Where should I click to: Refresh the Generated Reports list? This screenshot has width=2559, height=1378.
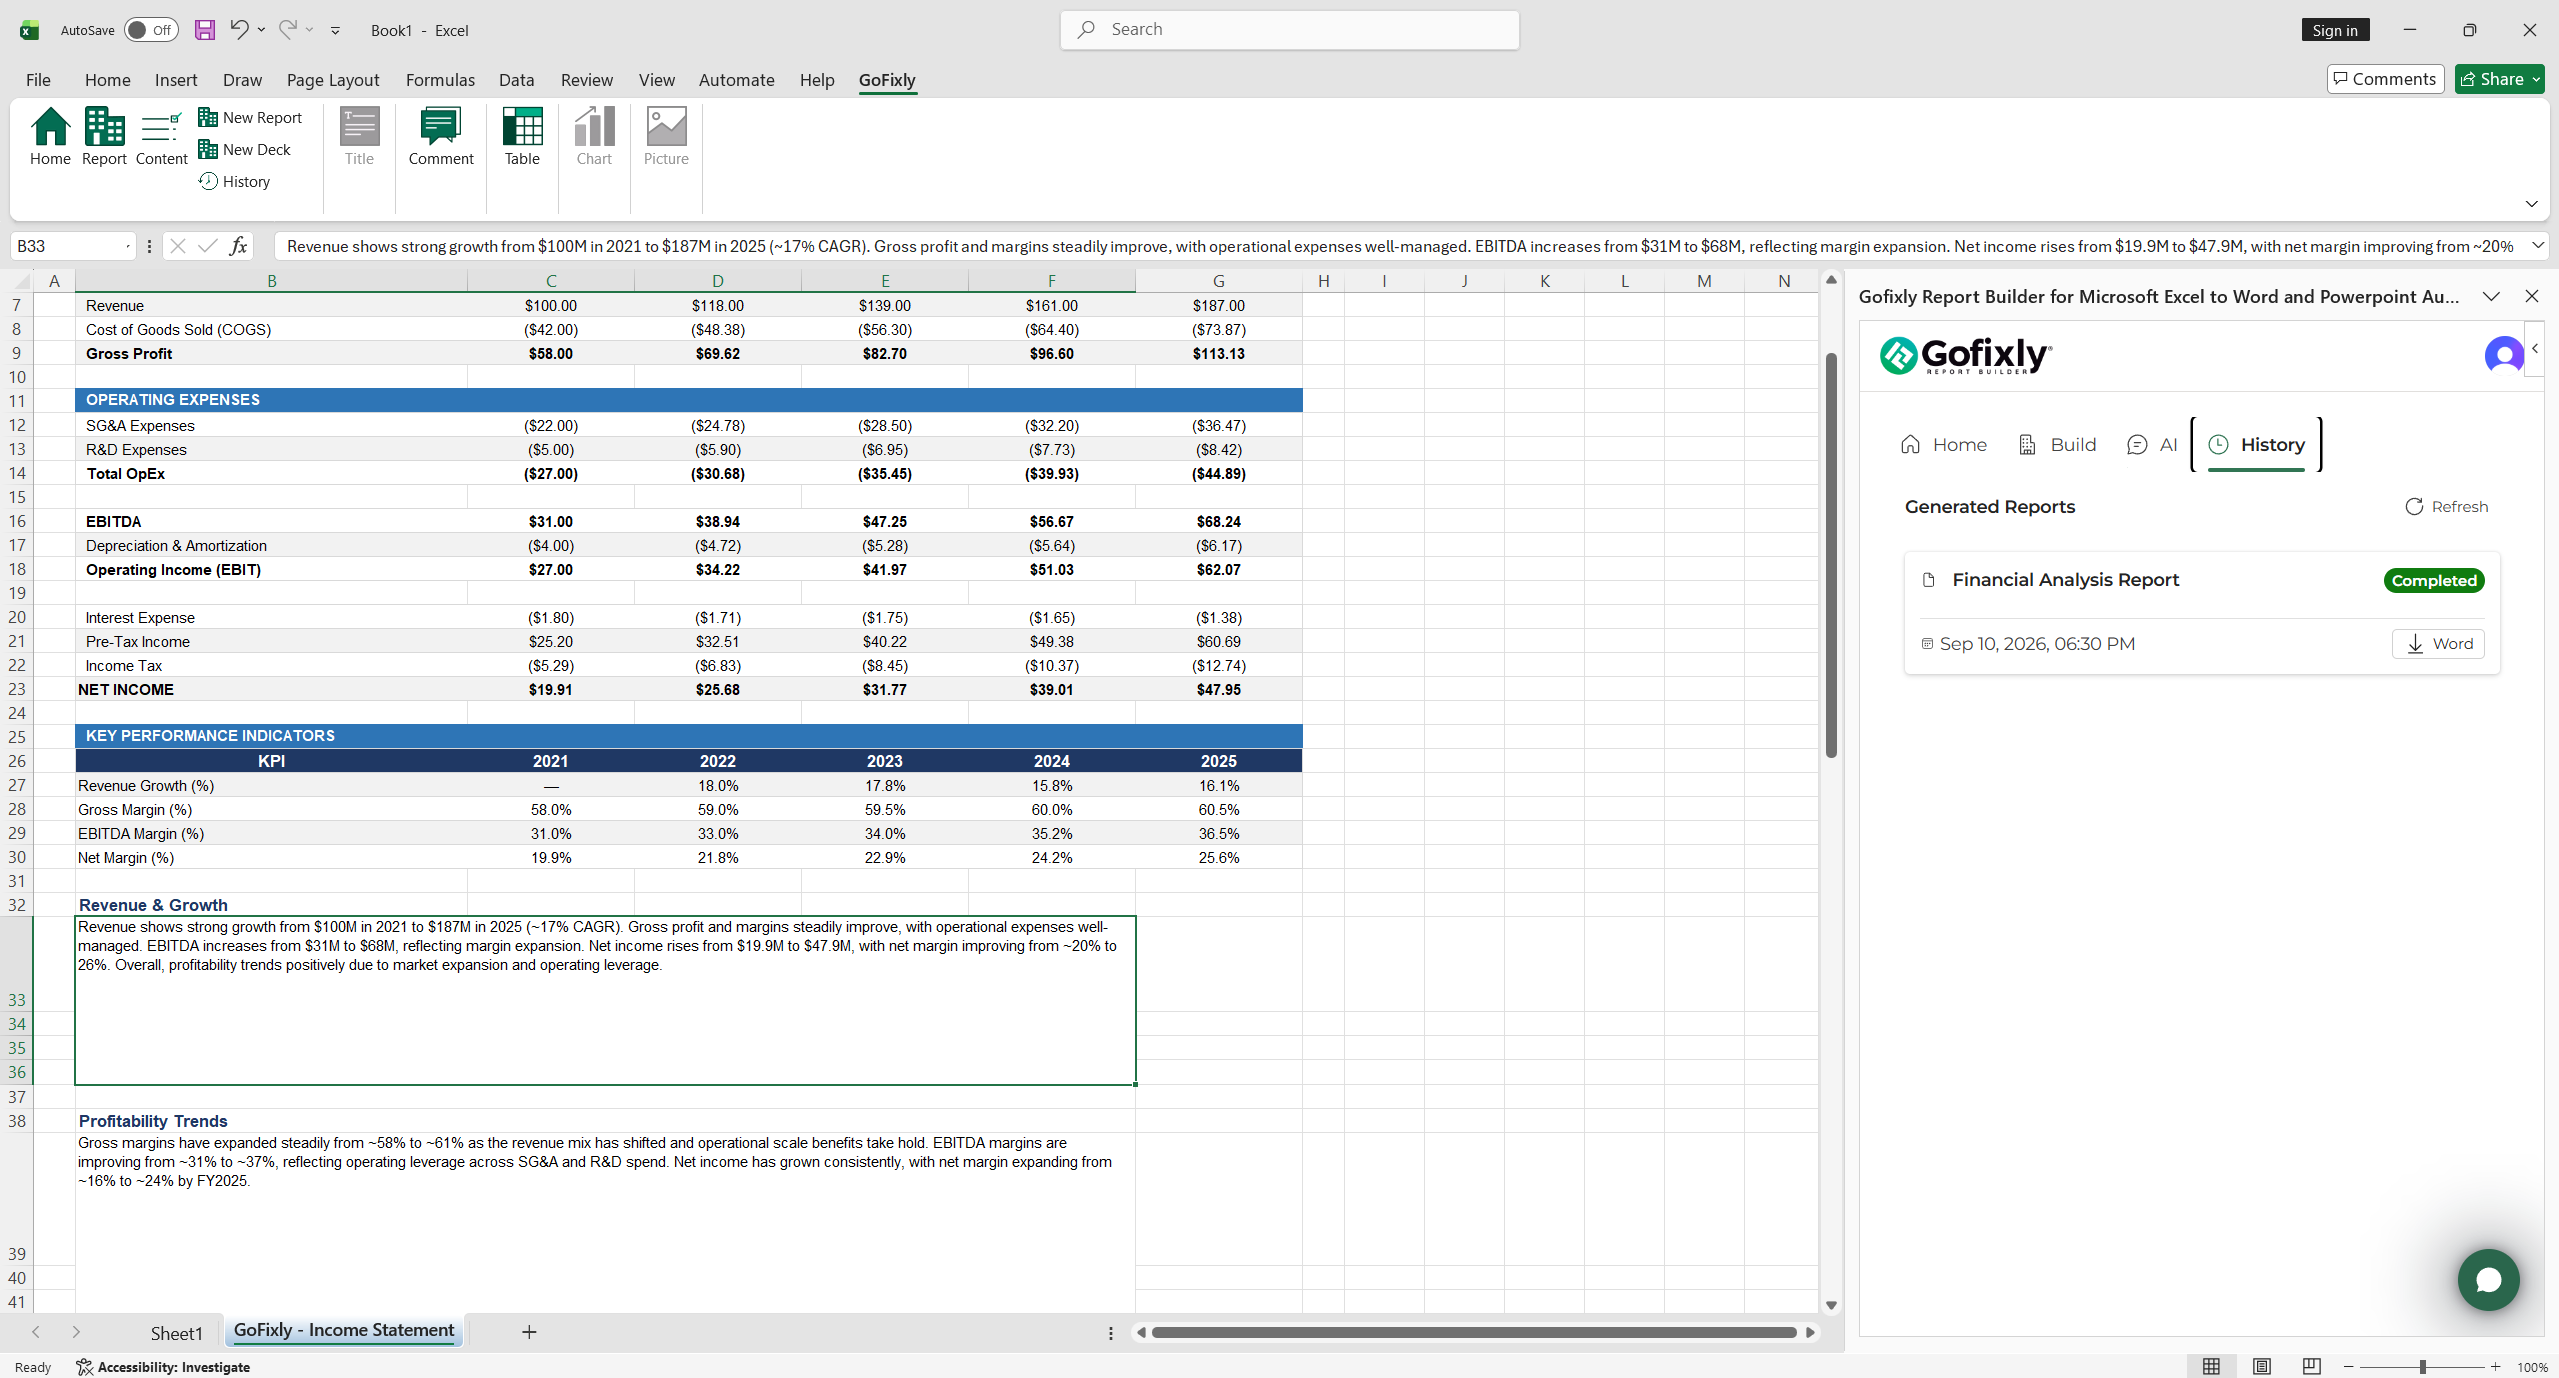[x=2446, y=506]
